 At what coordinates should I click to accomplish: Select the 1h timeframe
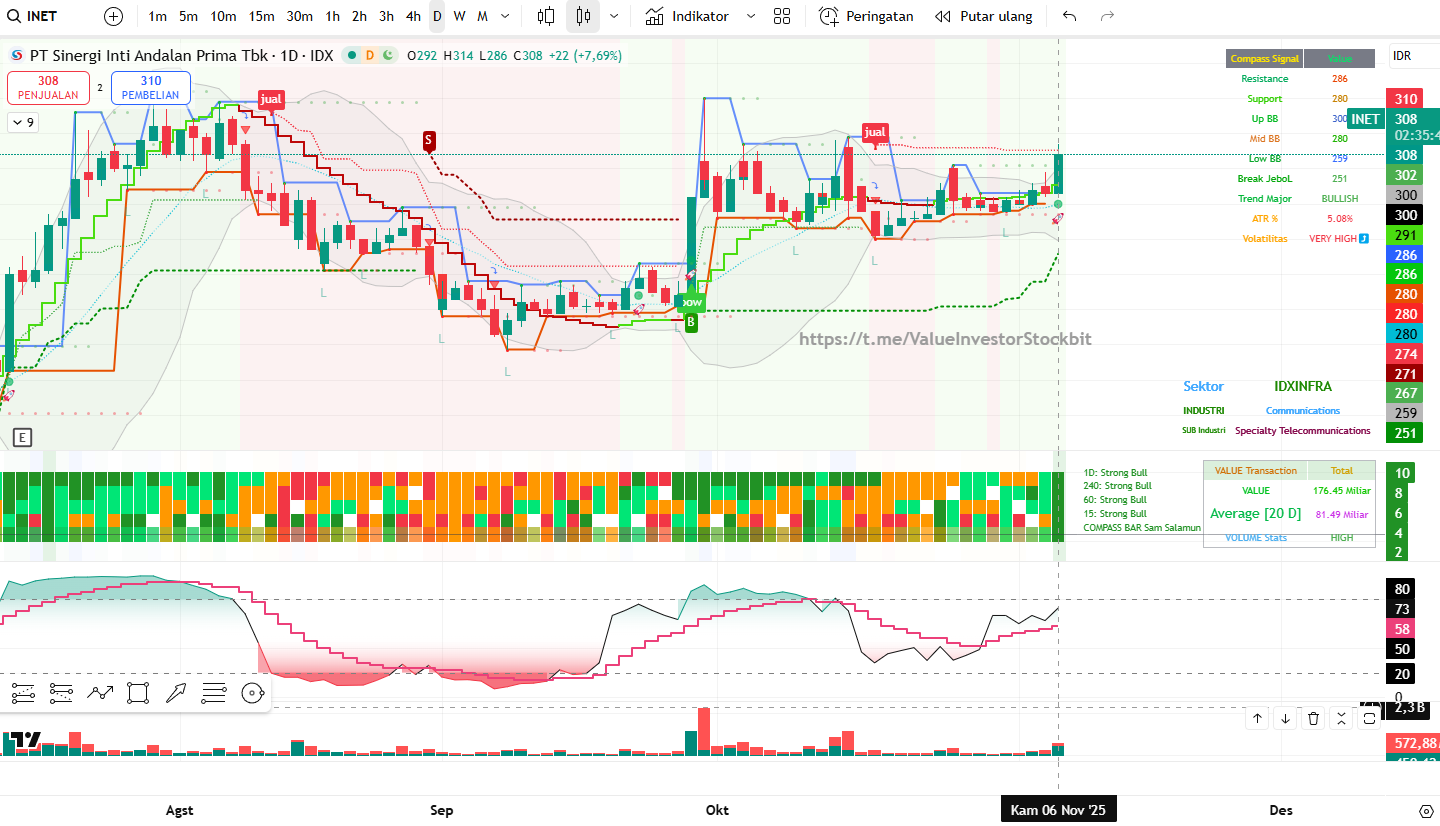click(x=333, y=16)
